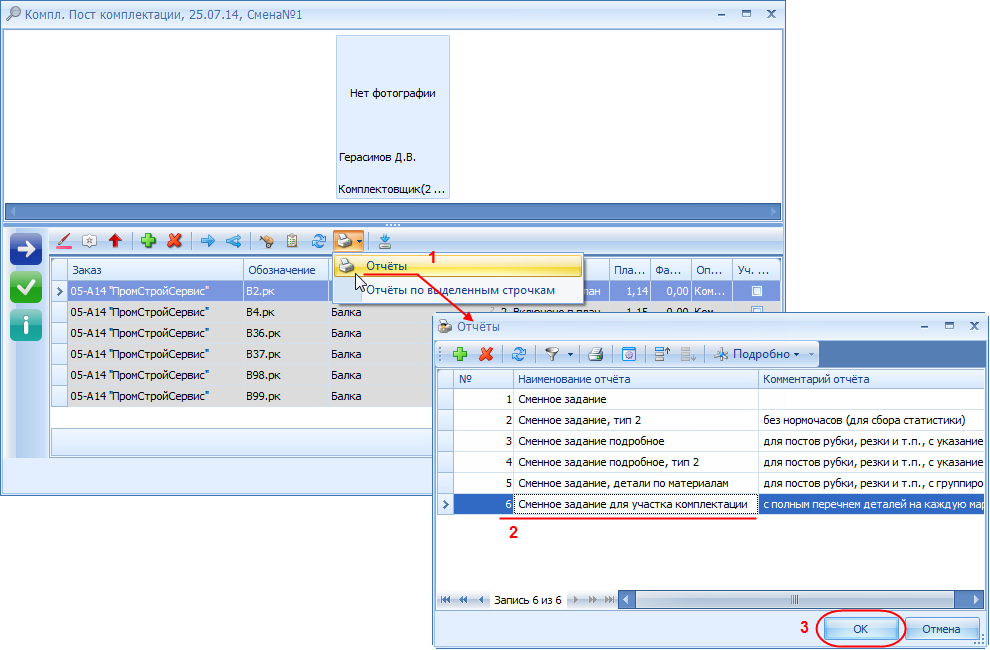Click the teal info side button
Viewport: 990px width, 650px height.
pyautogui.click(x=26, y=325)
